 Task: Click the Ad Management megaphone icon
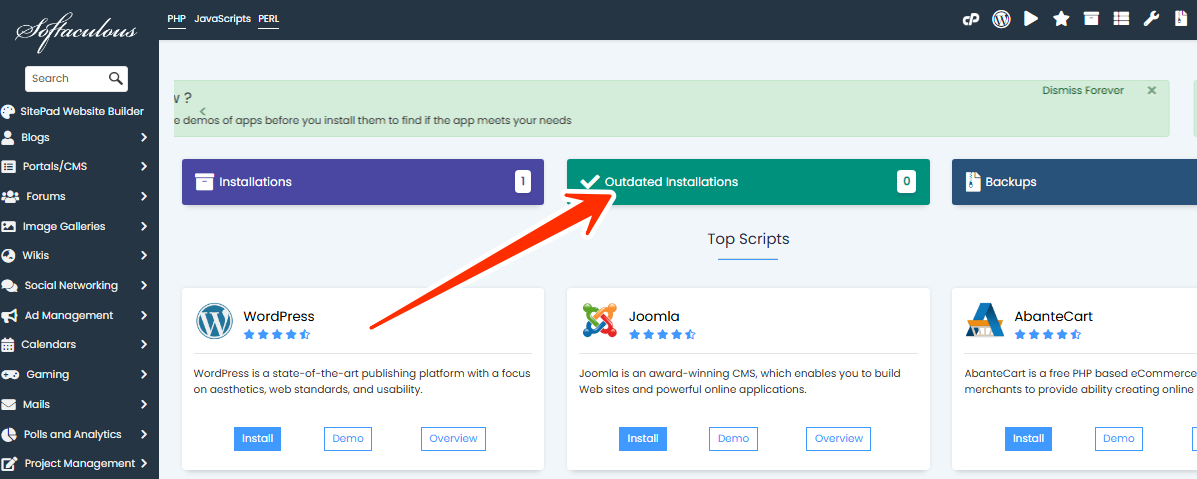(x=10, y=316)
